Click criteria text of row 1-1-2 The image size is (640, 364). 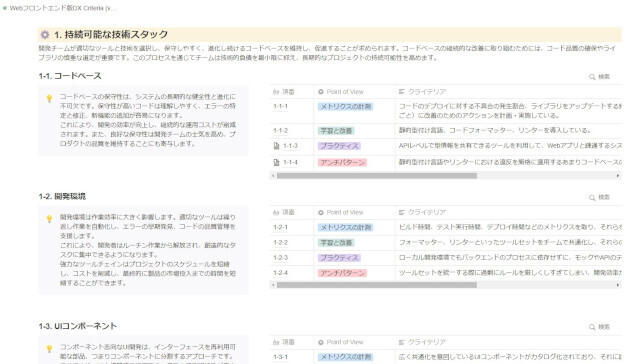[x=495, y=131]
